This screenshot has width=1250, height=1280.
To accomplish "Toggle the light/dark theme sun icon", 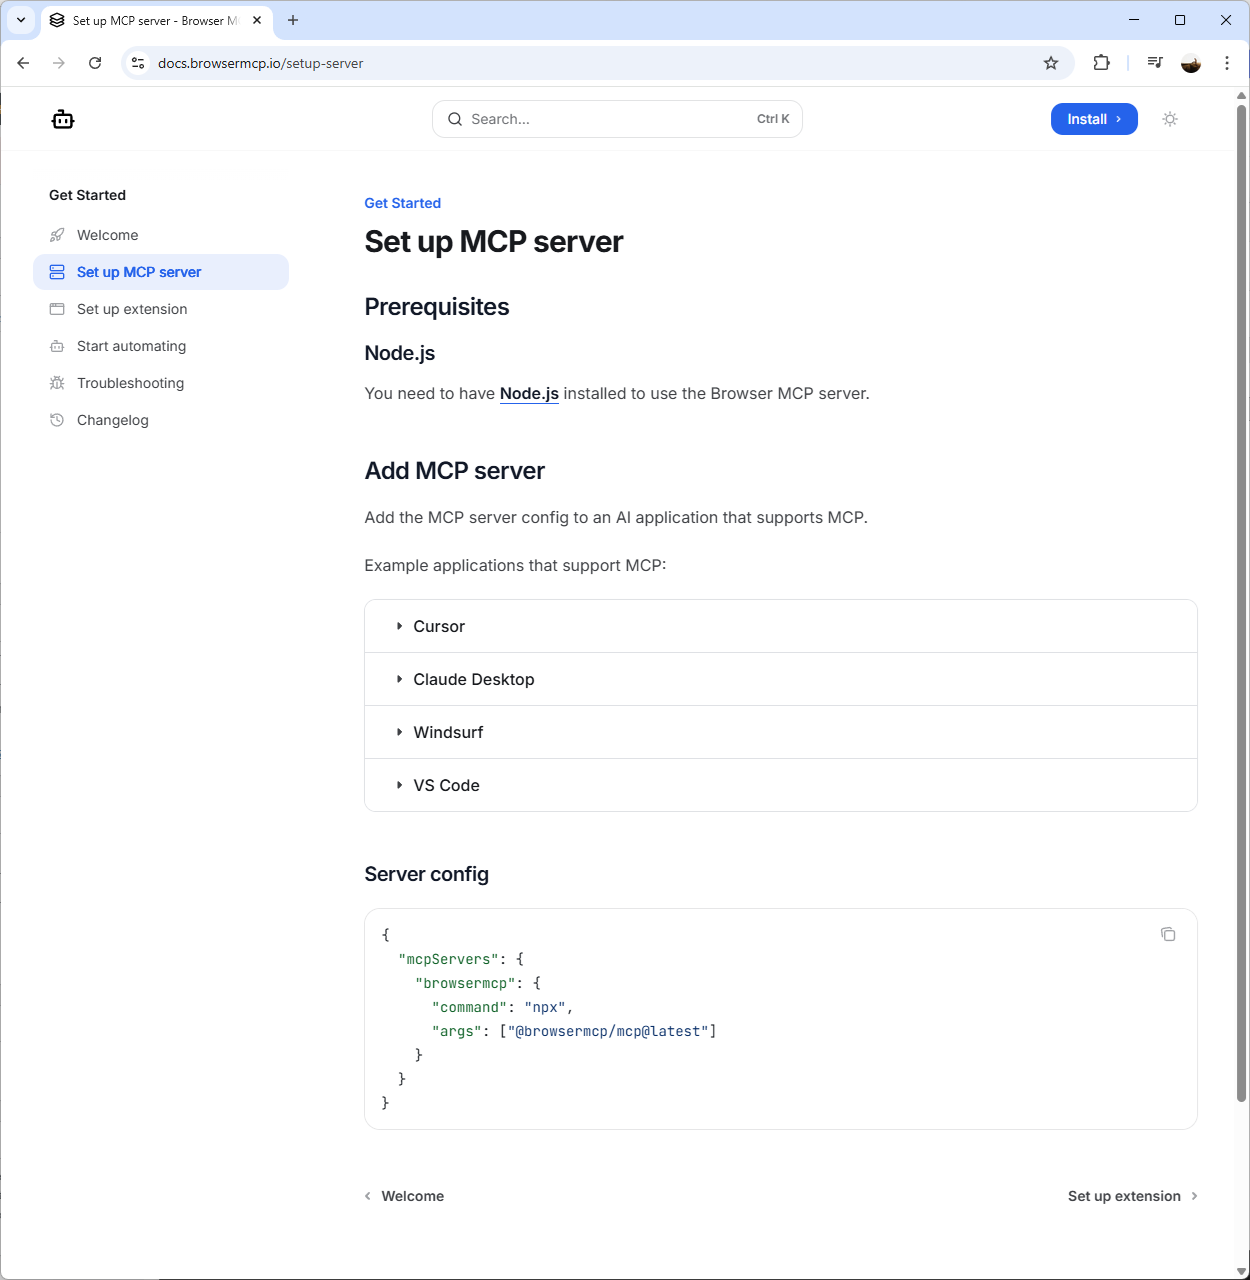I will [x=1169, y=119].
